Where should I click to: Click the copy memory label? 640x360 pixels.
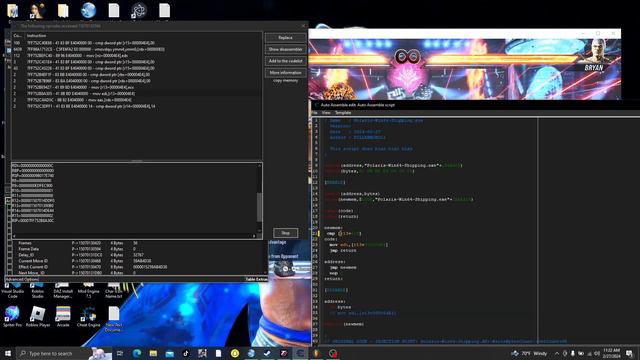[285, 81]
